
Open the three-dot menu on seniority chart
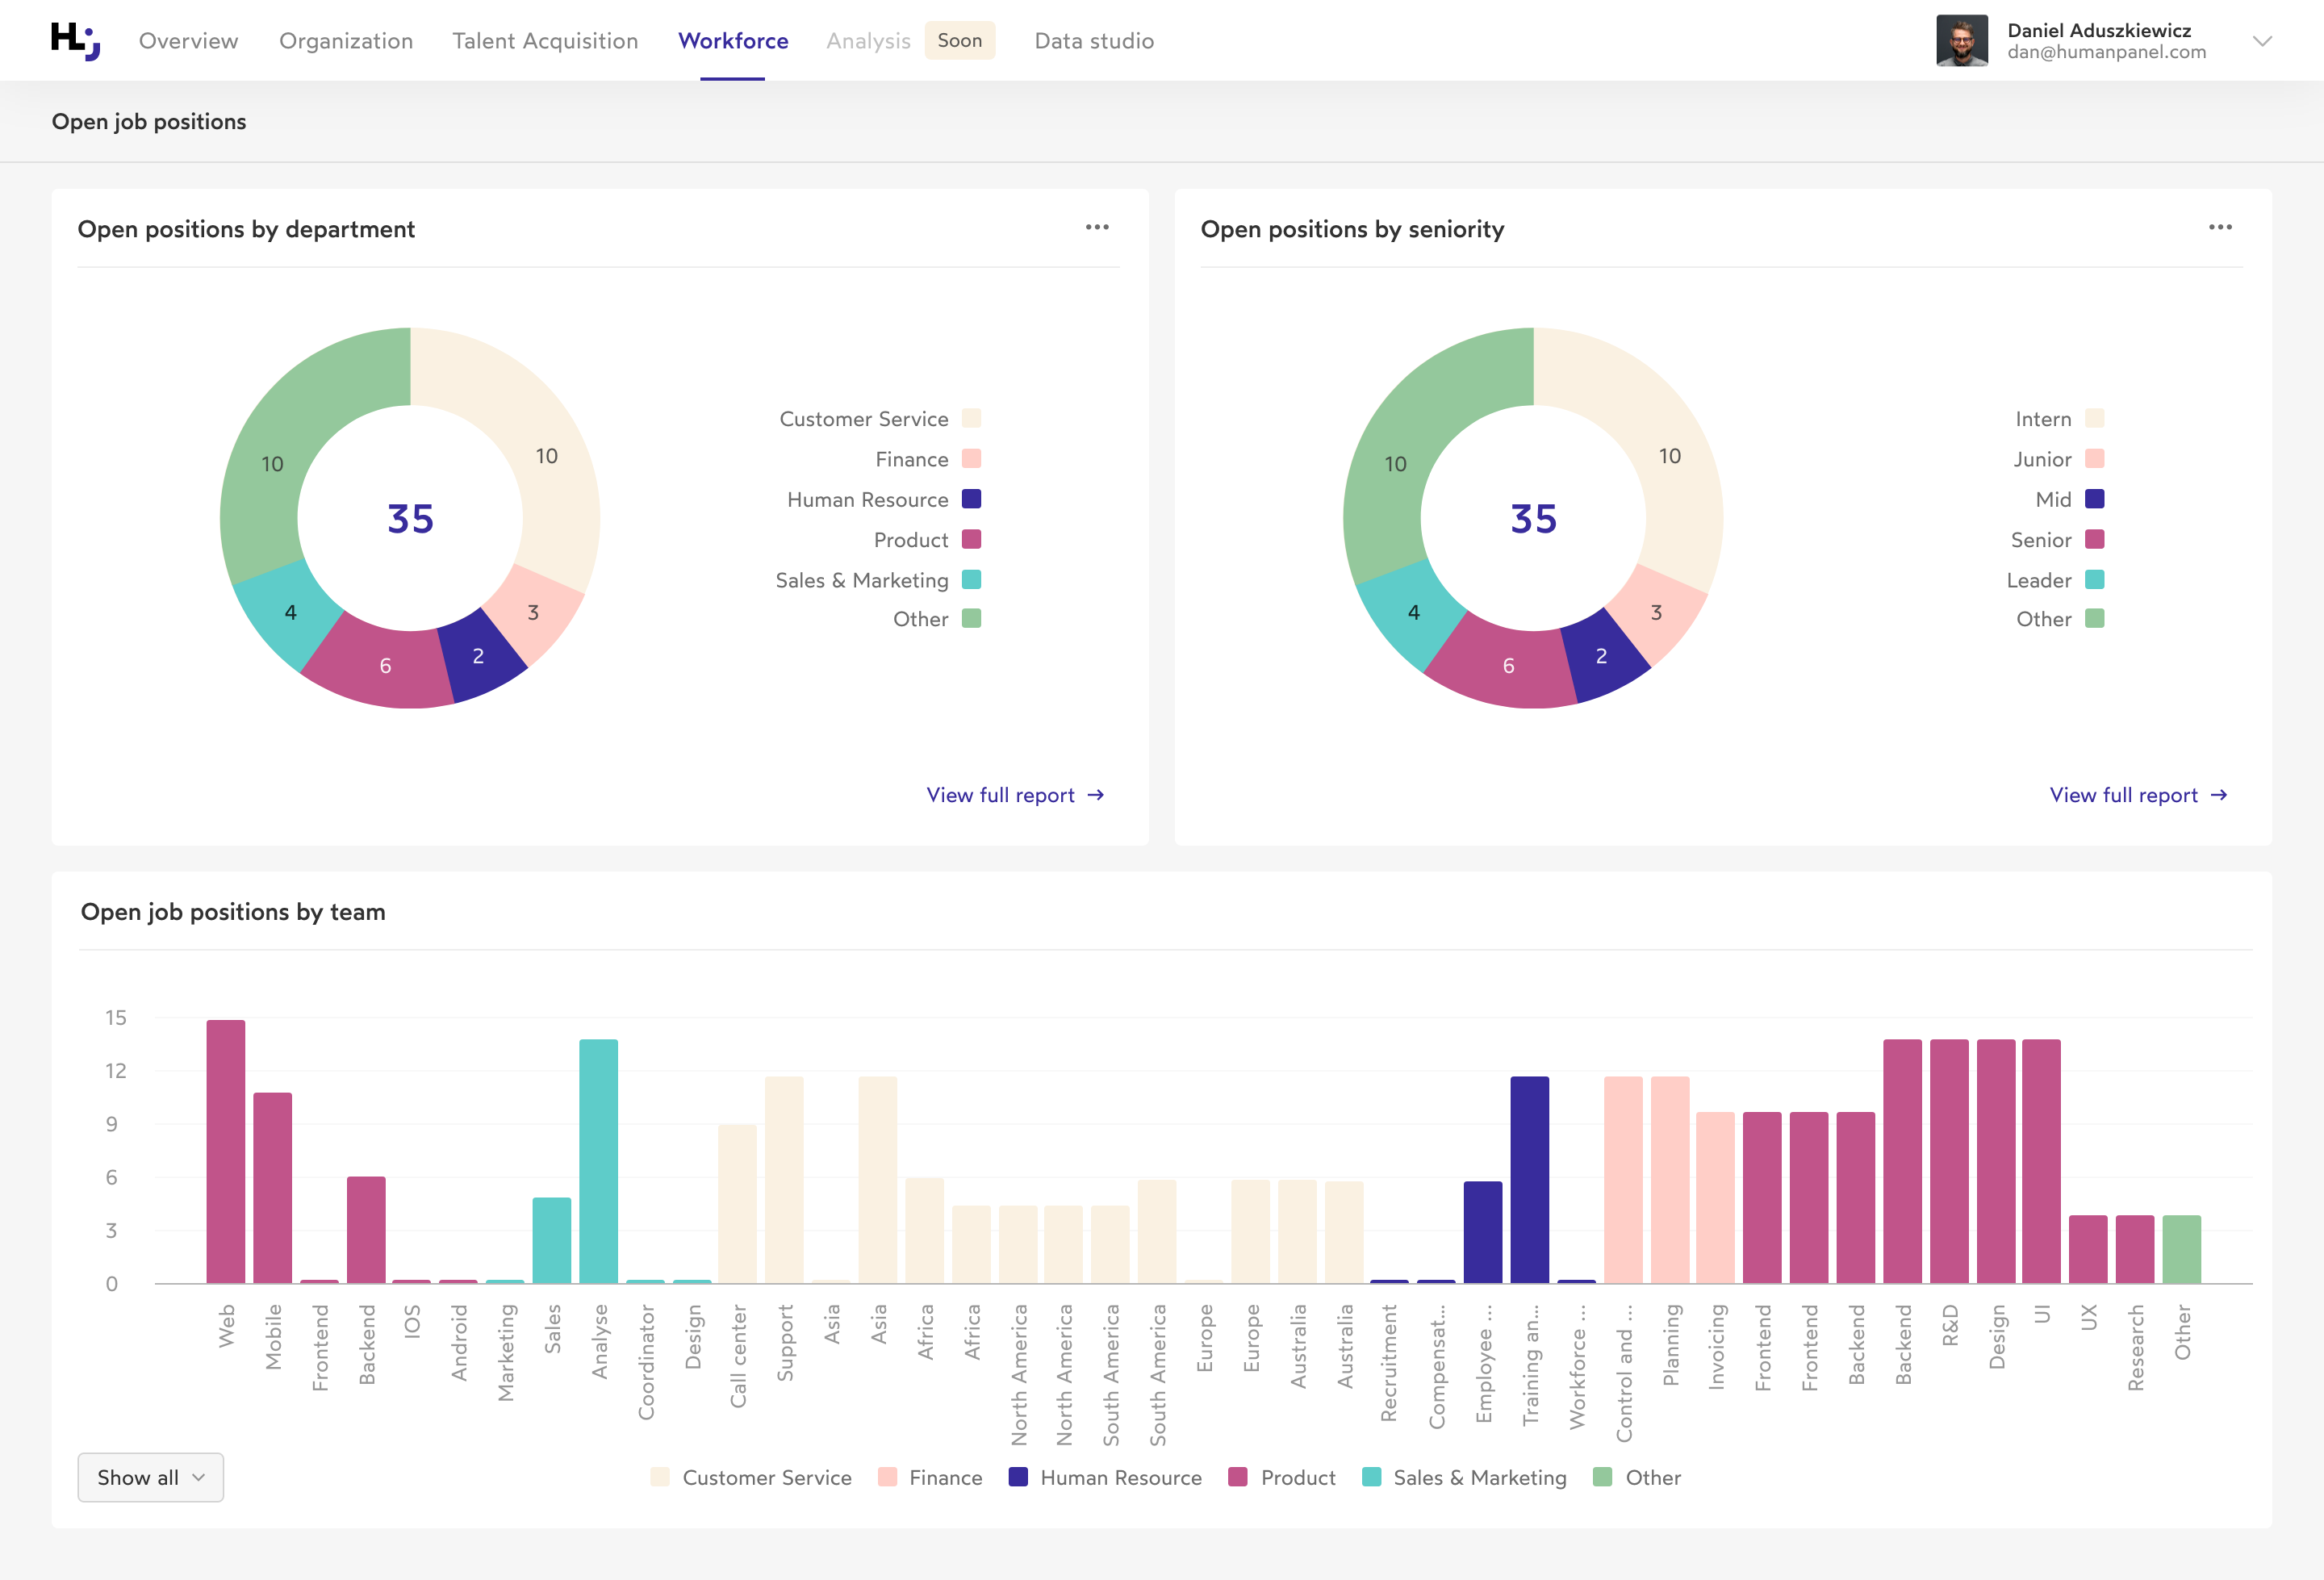pyautogui.click(x=2220, y=227)
